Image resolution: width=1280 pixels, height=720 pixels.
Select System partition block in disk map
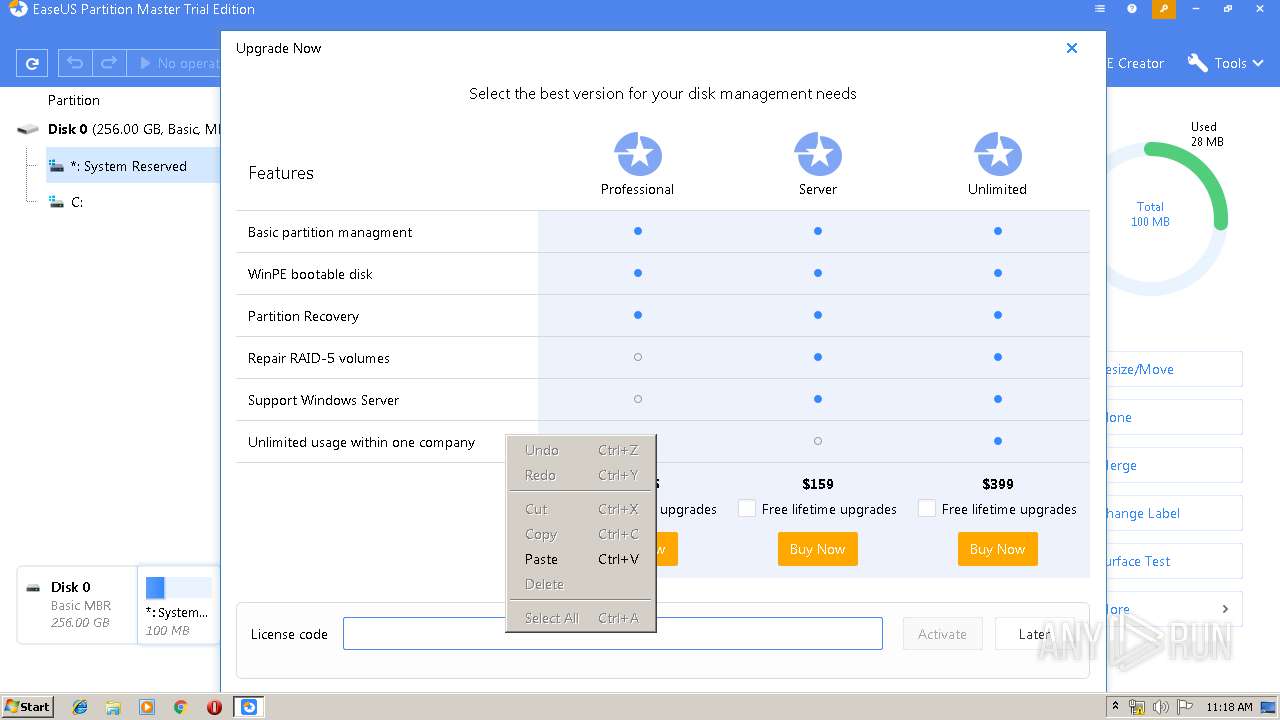click(x=178, y=605)
